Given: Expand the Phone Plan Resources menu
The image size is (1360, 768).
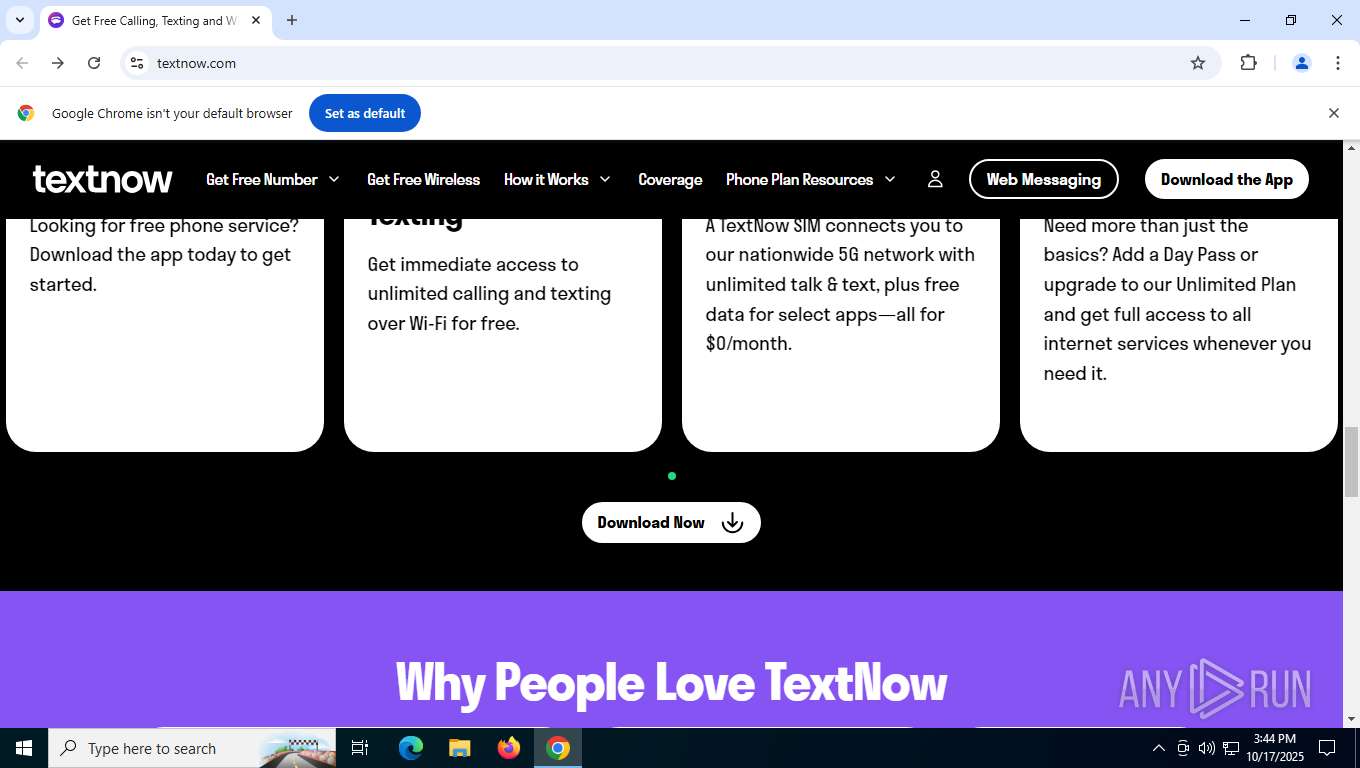Looking at the screenshot, I should tap(811, 179).
